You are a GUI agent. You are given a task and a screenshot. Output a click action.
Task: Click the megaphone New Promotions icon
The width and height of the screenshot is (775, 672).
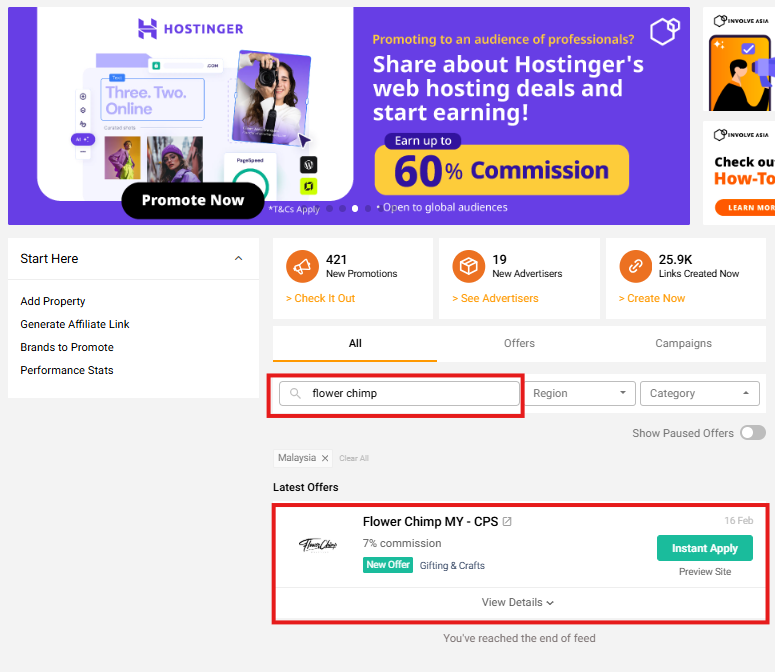click(x=302, y=266)
